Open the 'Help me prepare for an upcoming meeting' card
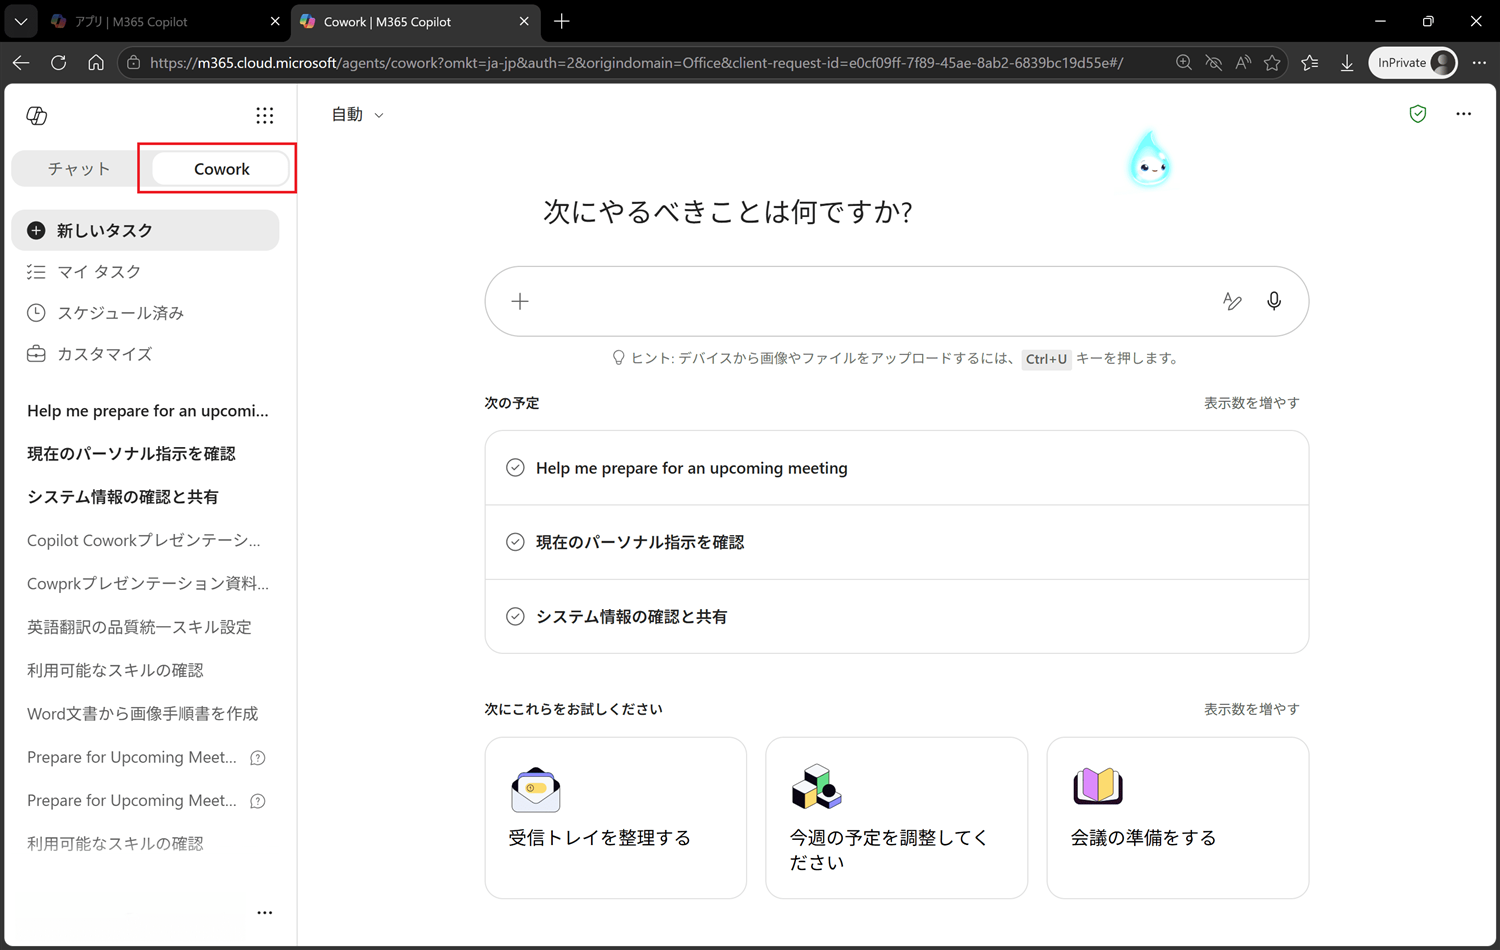1500x950 pixels. [x=896, y=468]
